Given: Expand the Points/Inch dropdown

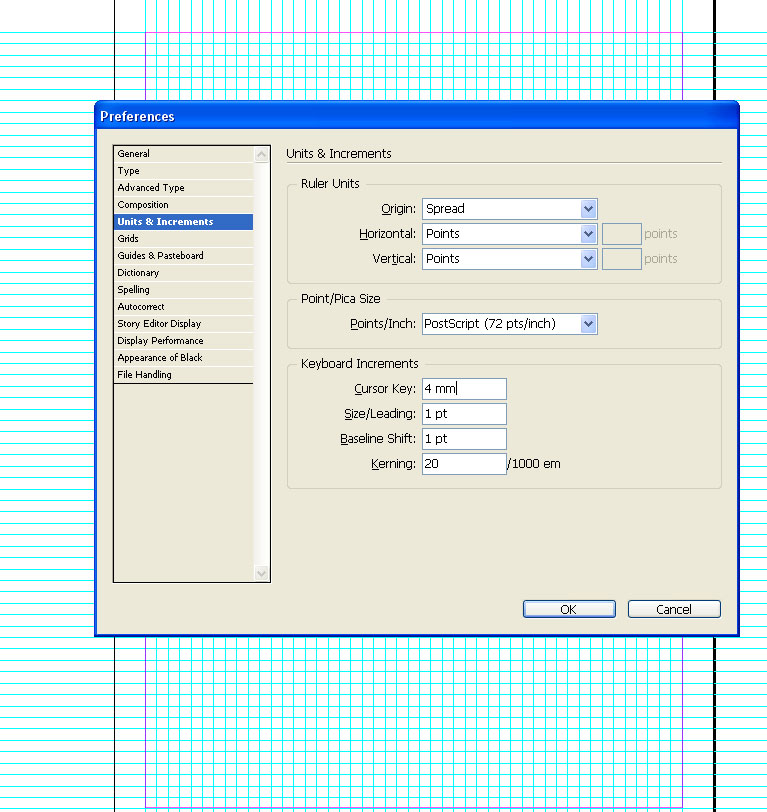Looking at the screenshot, I should tap(510, 324).
